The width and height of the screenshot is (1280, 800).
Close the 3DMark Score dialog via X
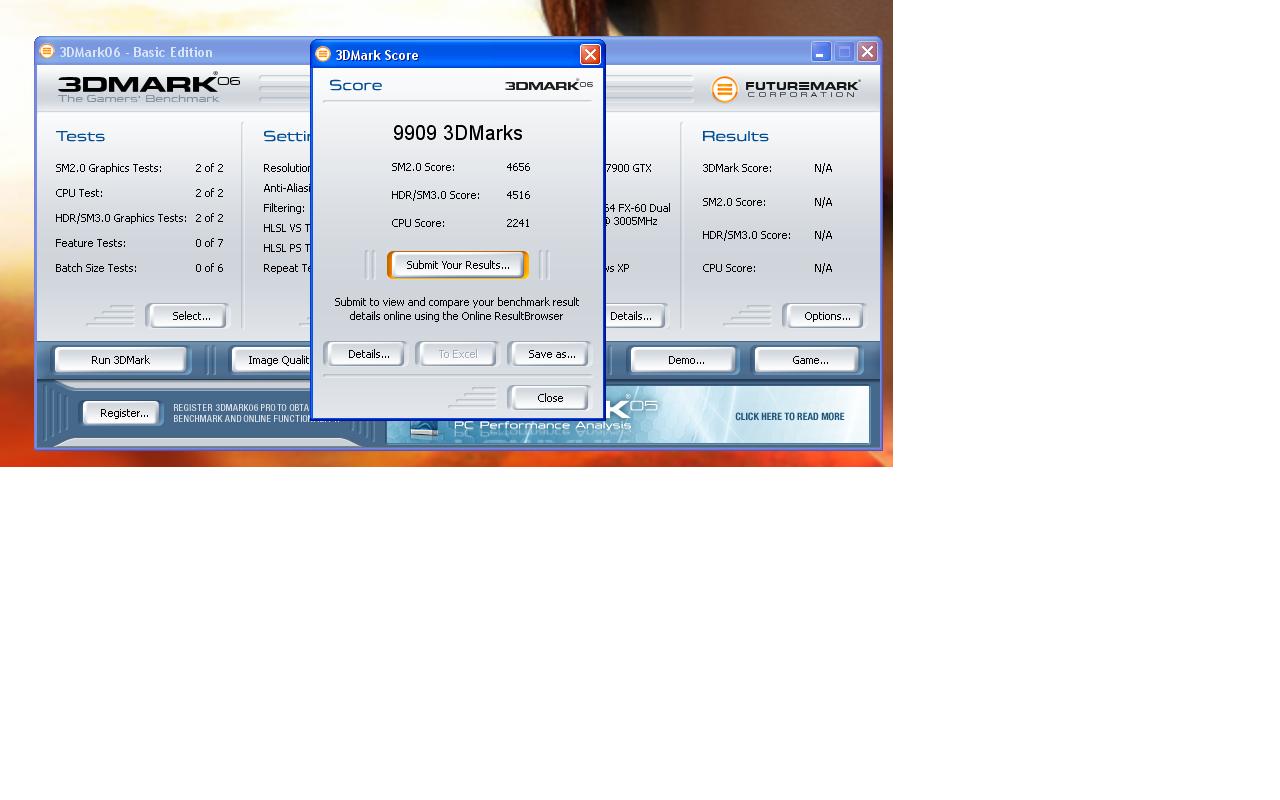click(590, 55)
